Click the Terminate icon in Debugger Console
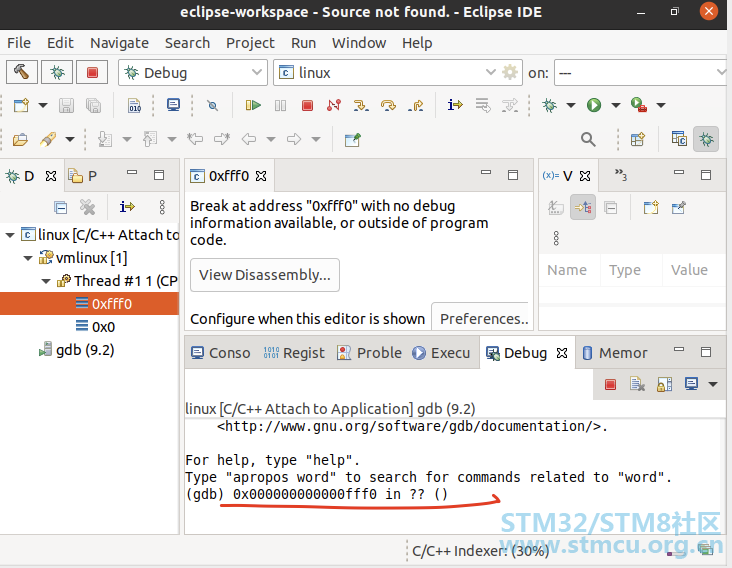The height and width of the screenshot is (568, 732). point(610,385)
